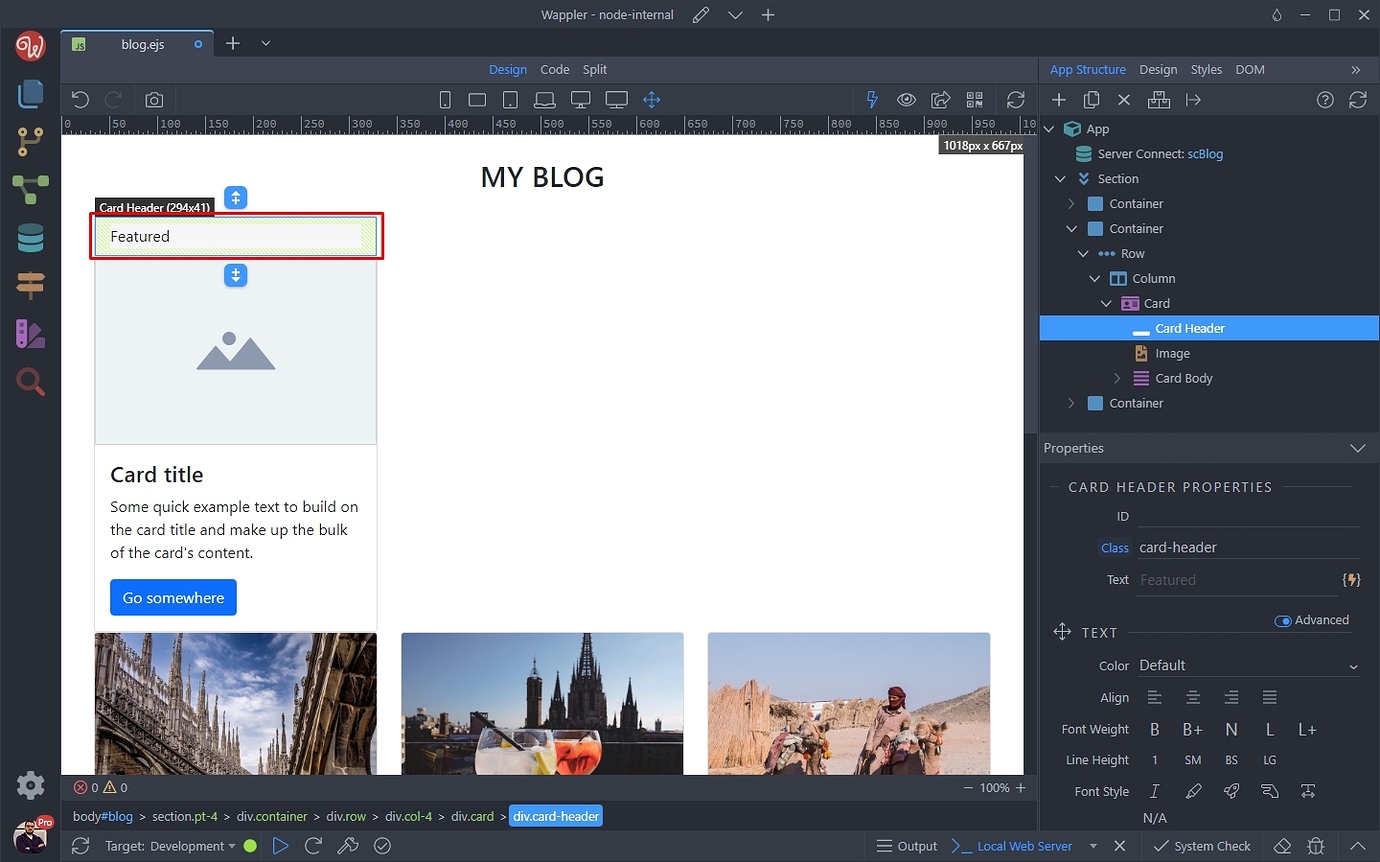Duplicate the selected element in App Structure
Screen dimensions: 1380x862
pos(1091,99)
